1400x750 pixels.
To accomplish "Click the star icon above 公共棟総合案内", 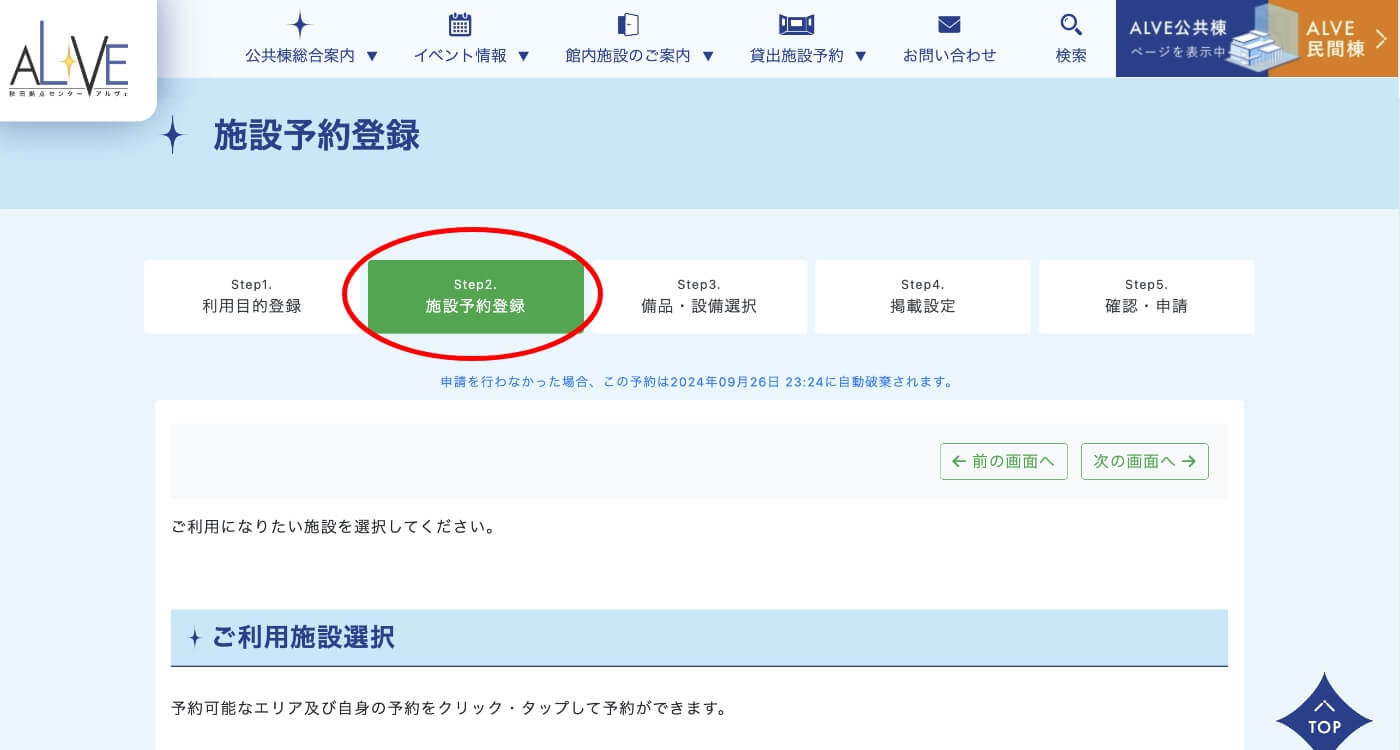I will pos(300,25).
